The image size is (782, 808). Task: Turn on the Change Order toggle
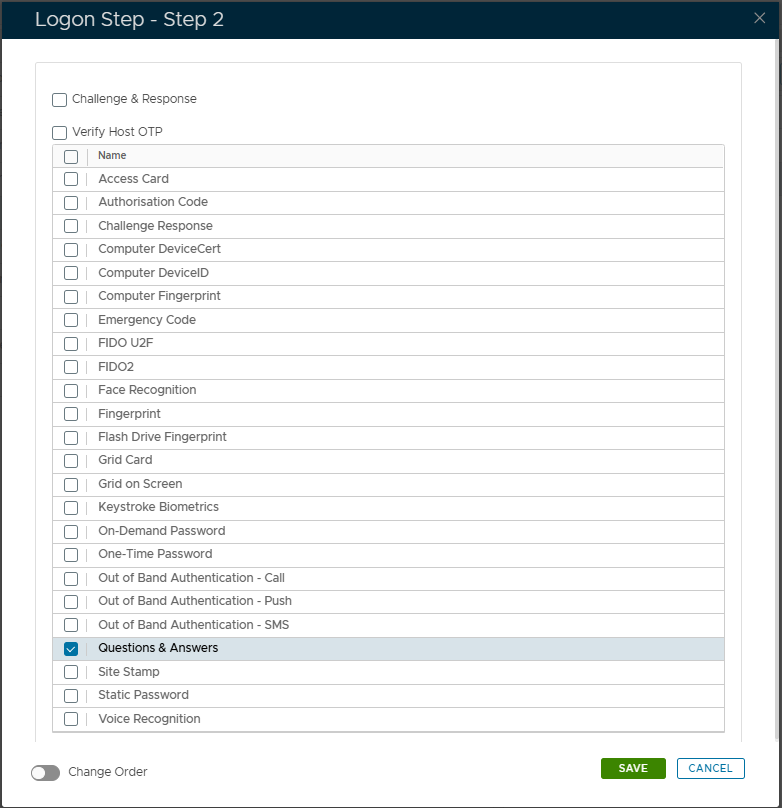tap(45, 773)
